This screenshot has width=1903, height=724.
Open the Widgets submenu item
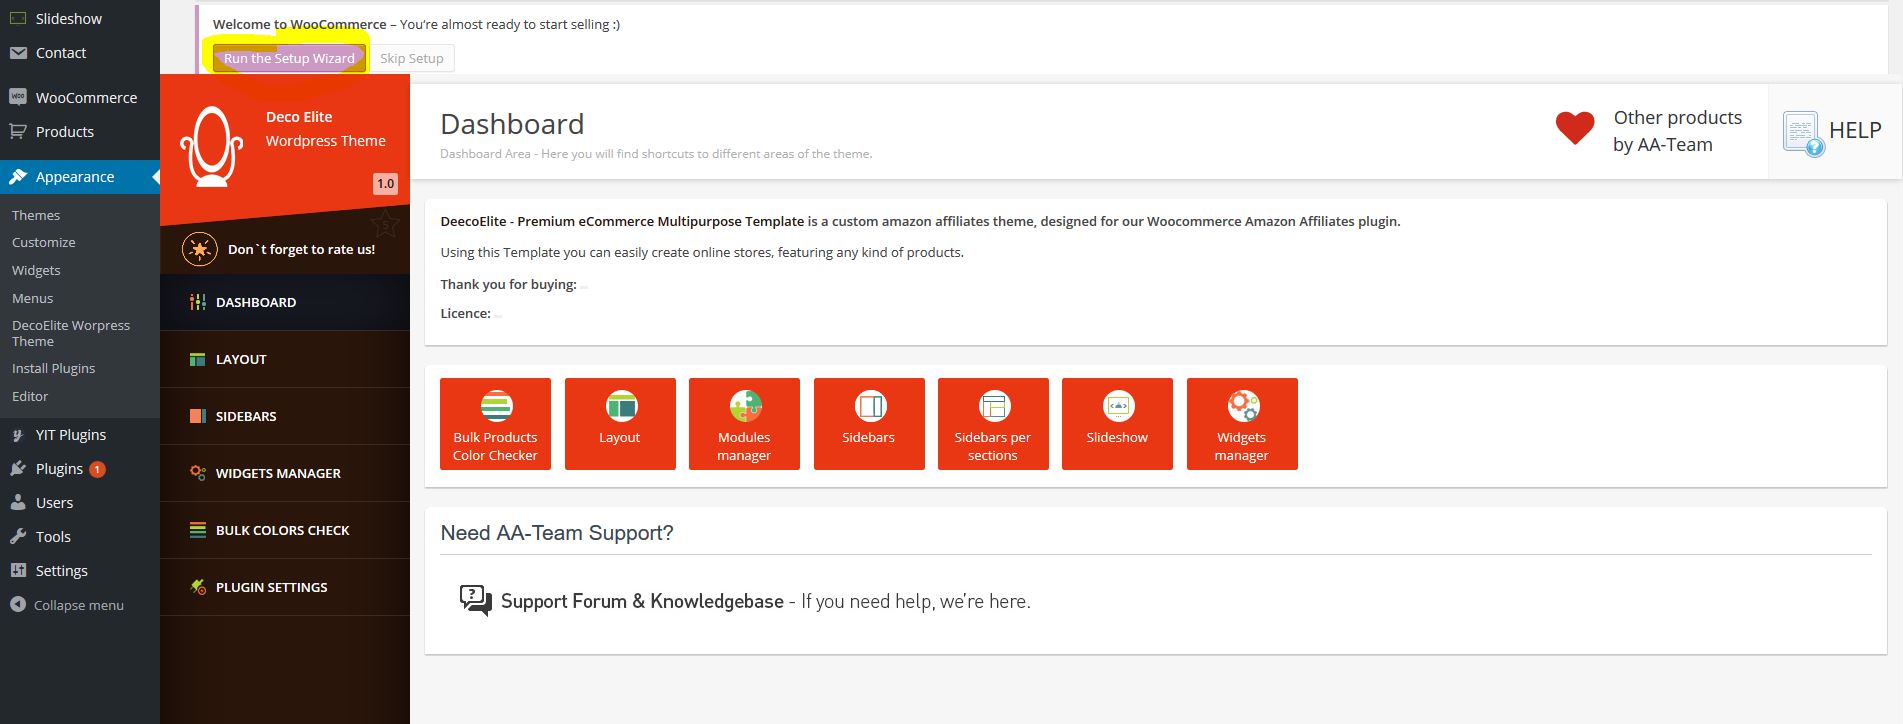pyautogui.click(x=36, y=270)
